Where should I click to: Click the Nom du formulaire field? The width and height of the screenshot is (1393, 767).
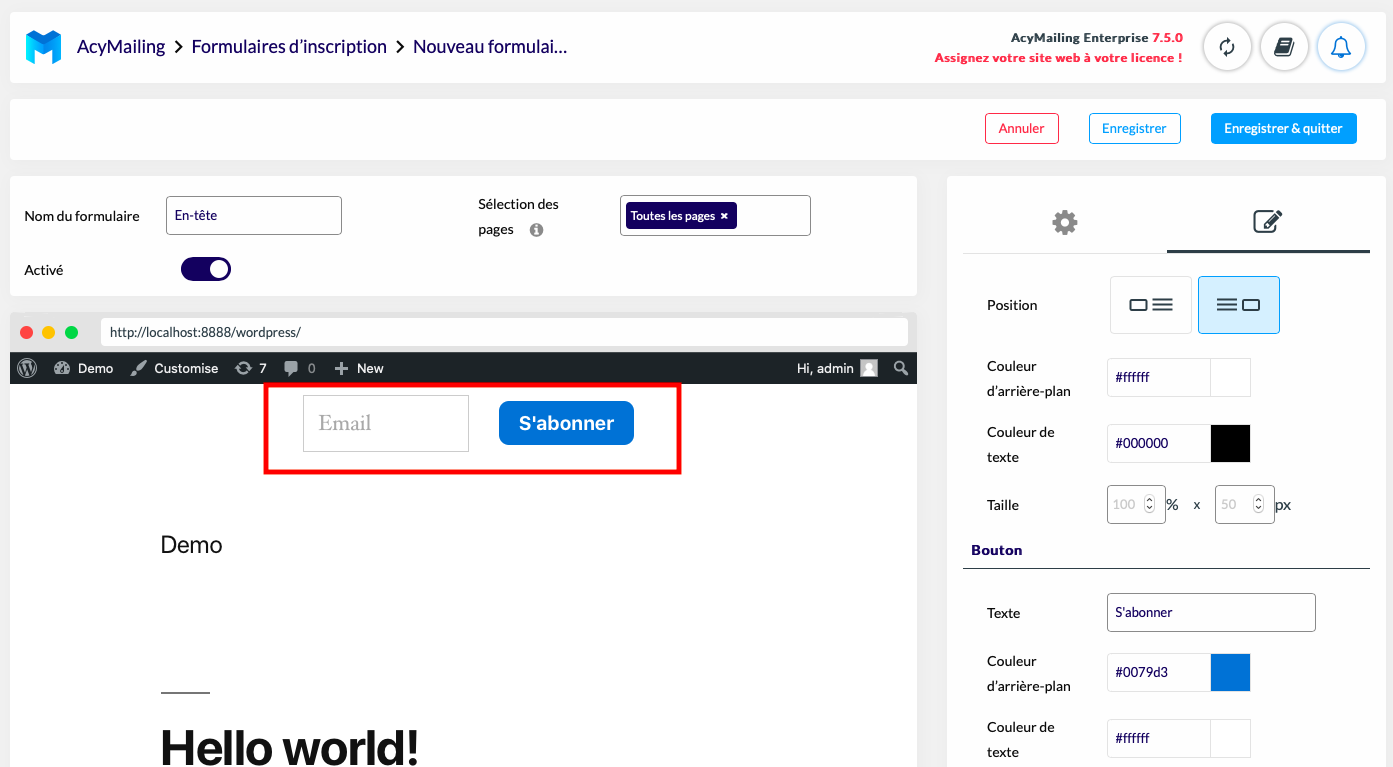tap(254, 215)
